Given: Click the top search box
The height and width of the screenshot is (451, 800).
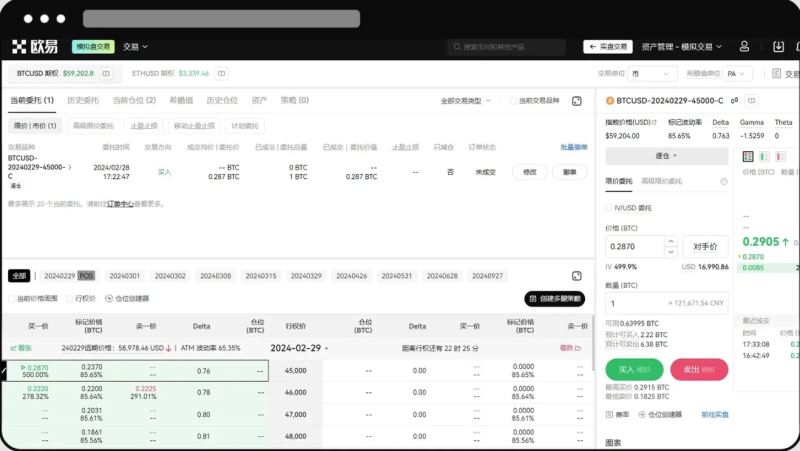Looking at the screenshot, I should click(507, 47).
